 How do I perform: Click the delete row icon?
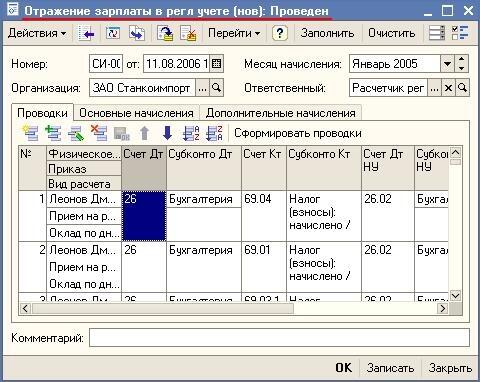99,133
